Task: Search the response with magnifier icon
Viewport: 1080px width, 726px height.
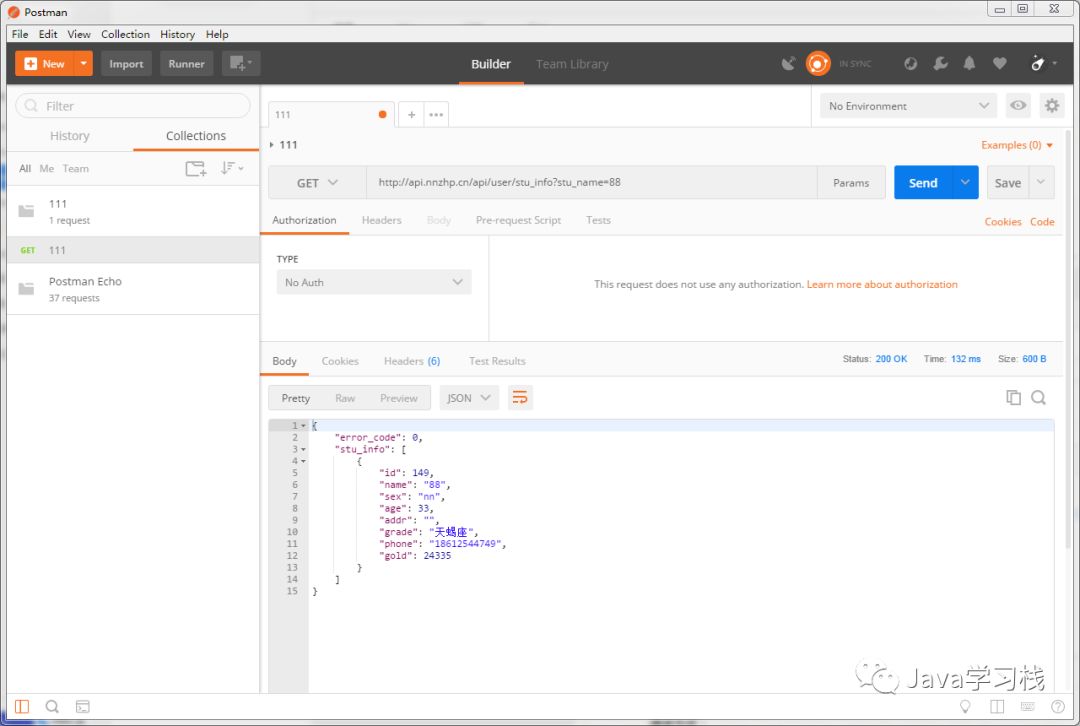Action: [x=1038, y=397]
